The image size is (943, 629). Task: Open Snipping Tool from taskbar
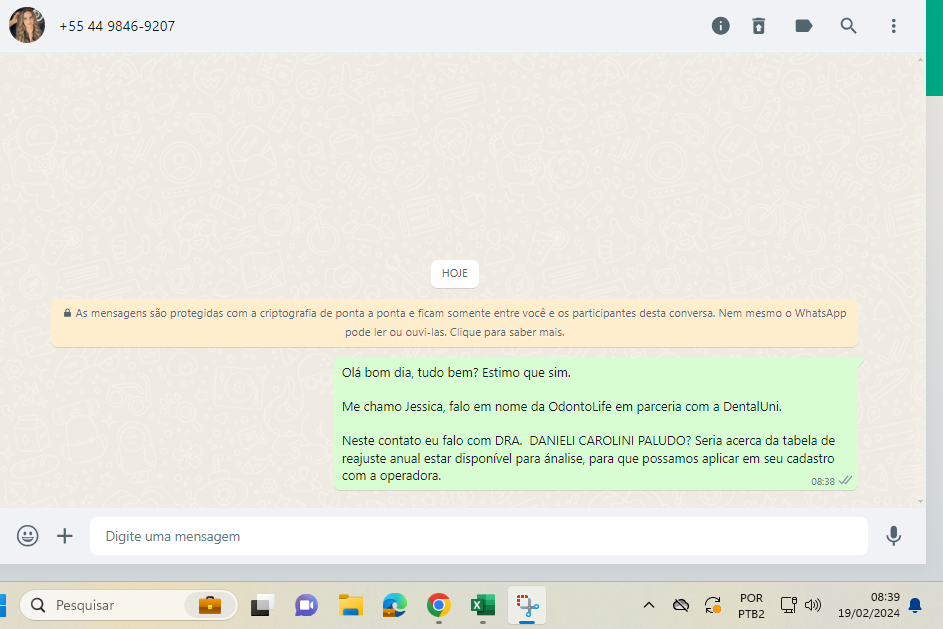[x=527, y=605]
